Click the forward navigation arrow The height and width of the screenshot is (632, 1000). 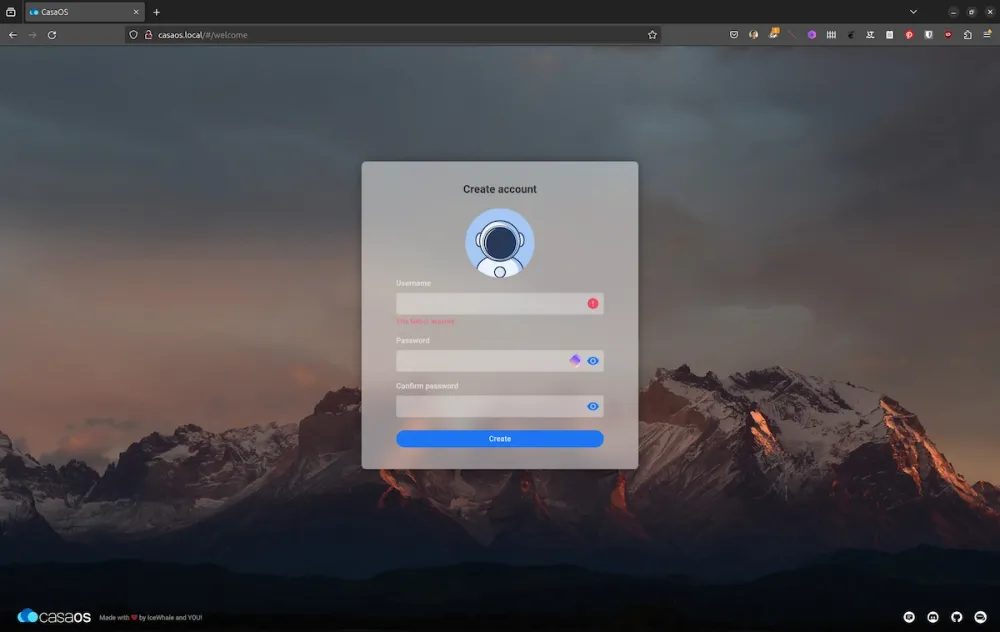pos(33,35)
